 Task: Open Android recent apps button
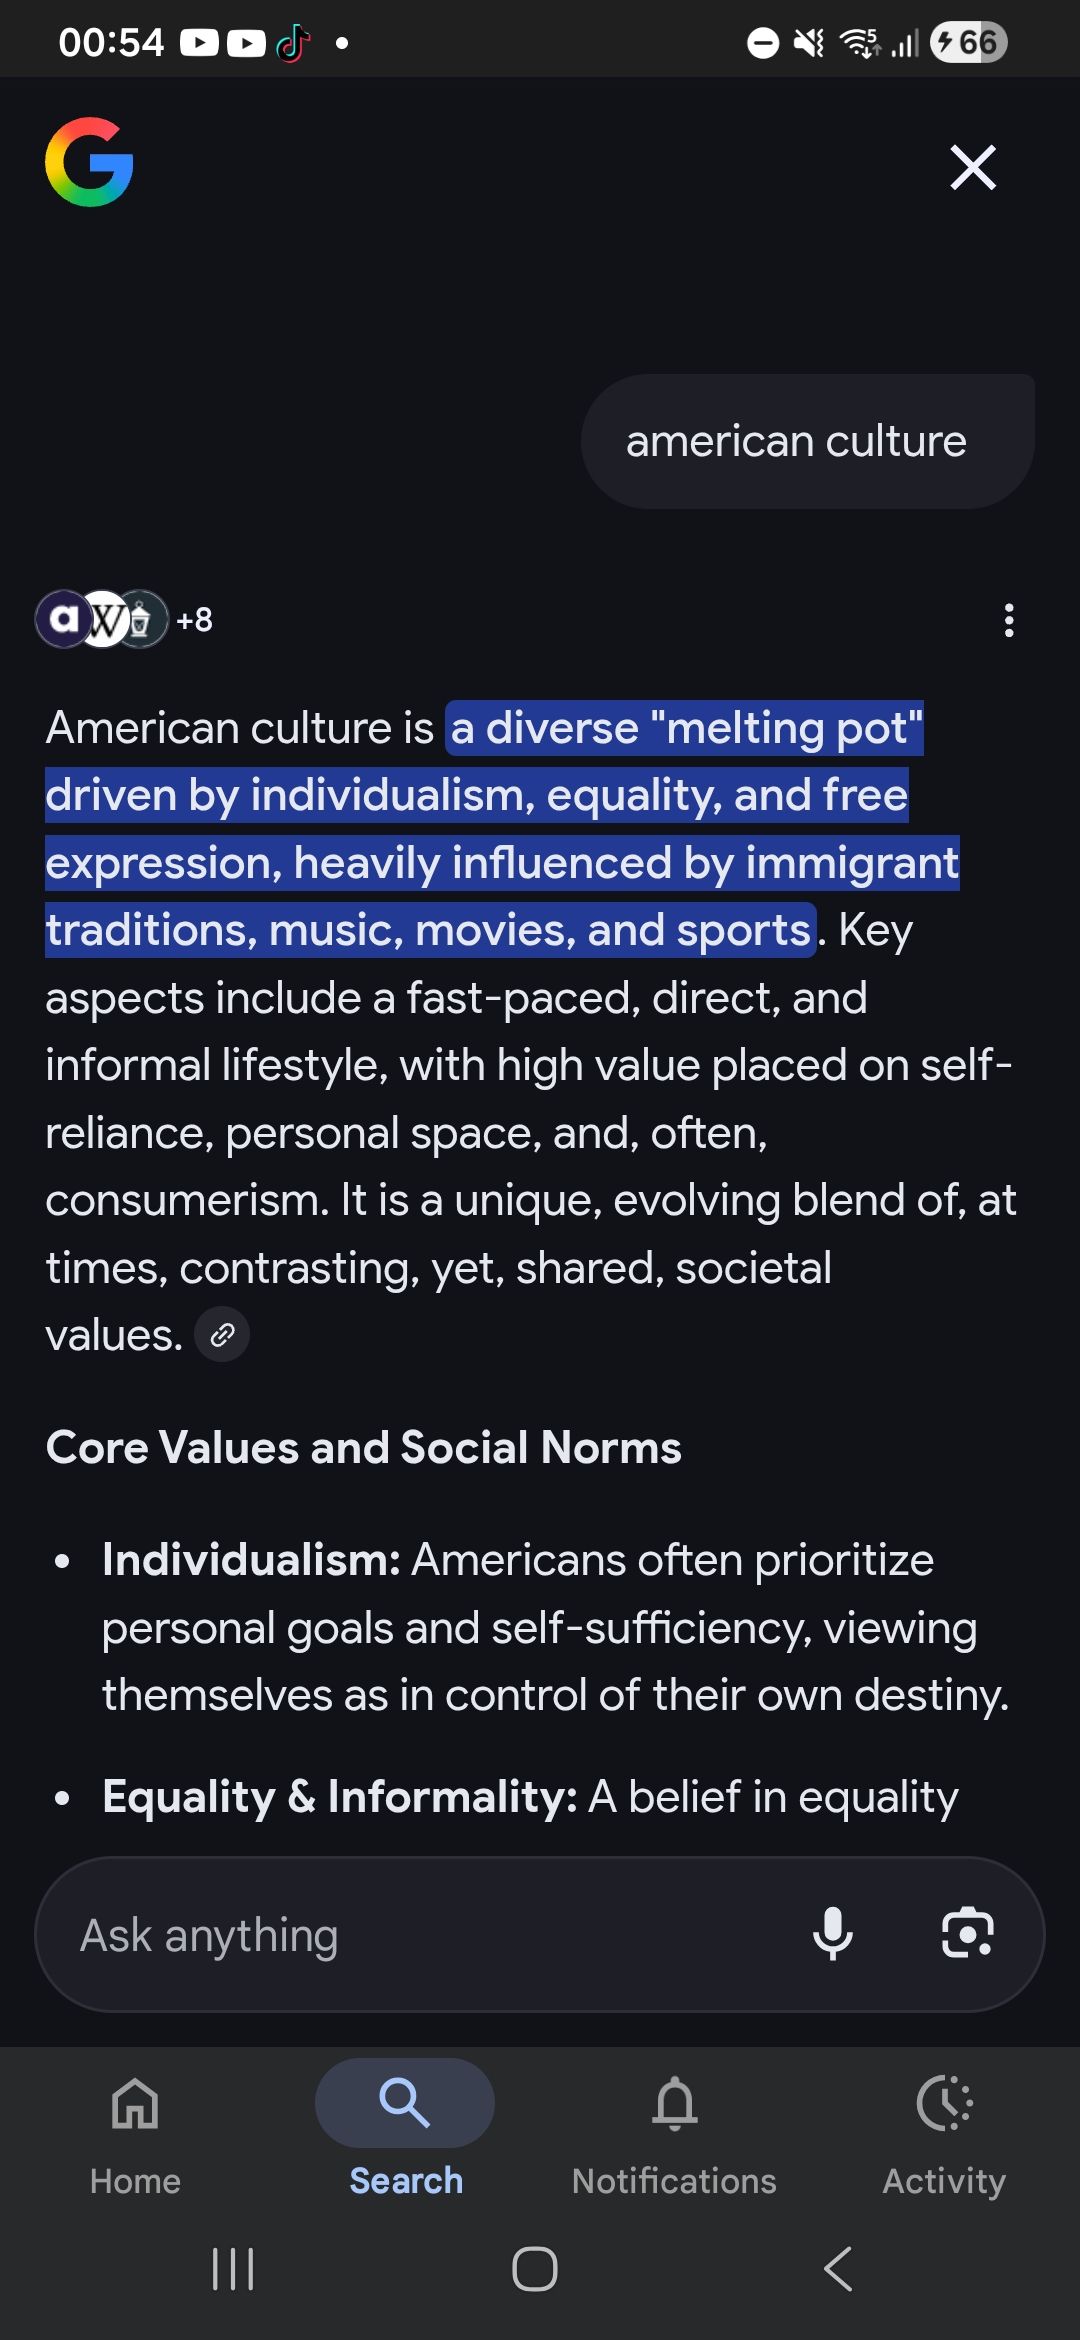[x=233, y=2269]
